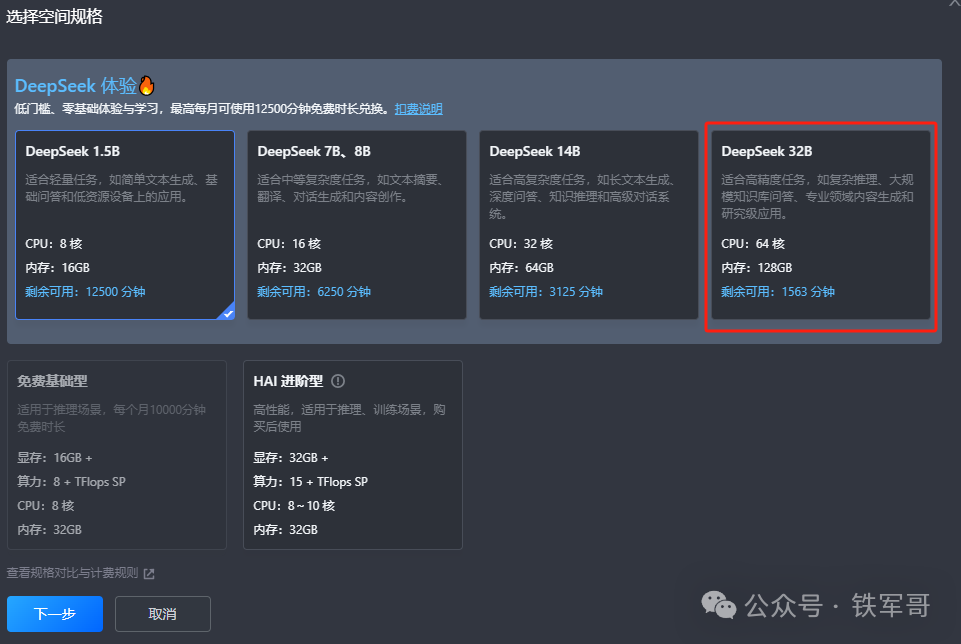Open the 查看规格对比与计费规则 link
Viewport: 961px width, 644px height.
[x=70, y=574]
